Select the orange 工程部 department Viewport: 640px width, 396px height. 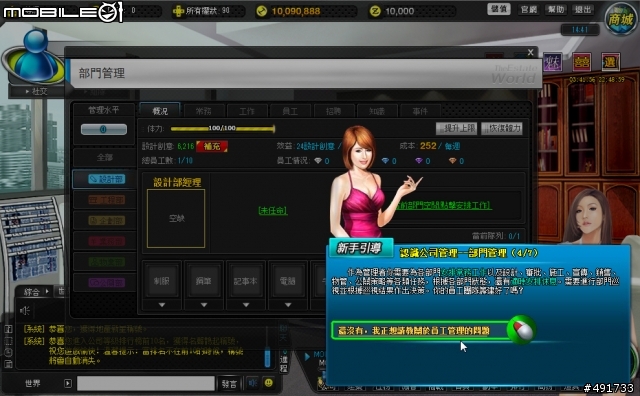(x=105, y=200)
